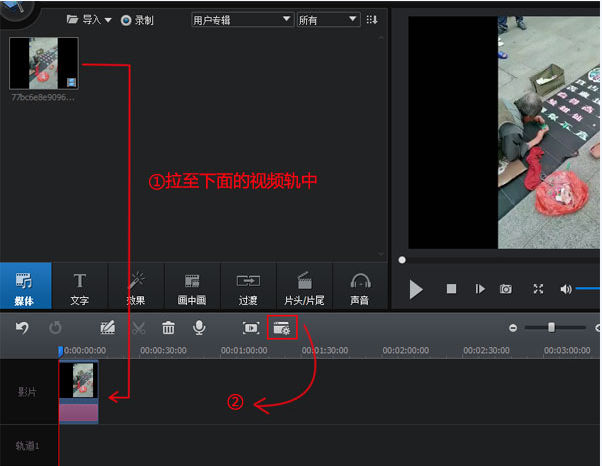Click the red-boxed video settings icon
Viewport: 602px width, 466px height.
click(x=282, y=327)
